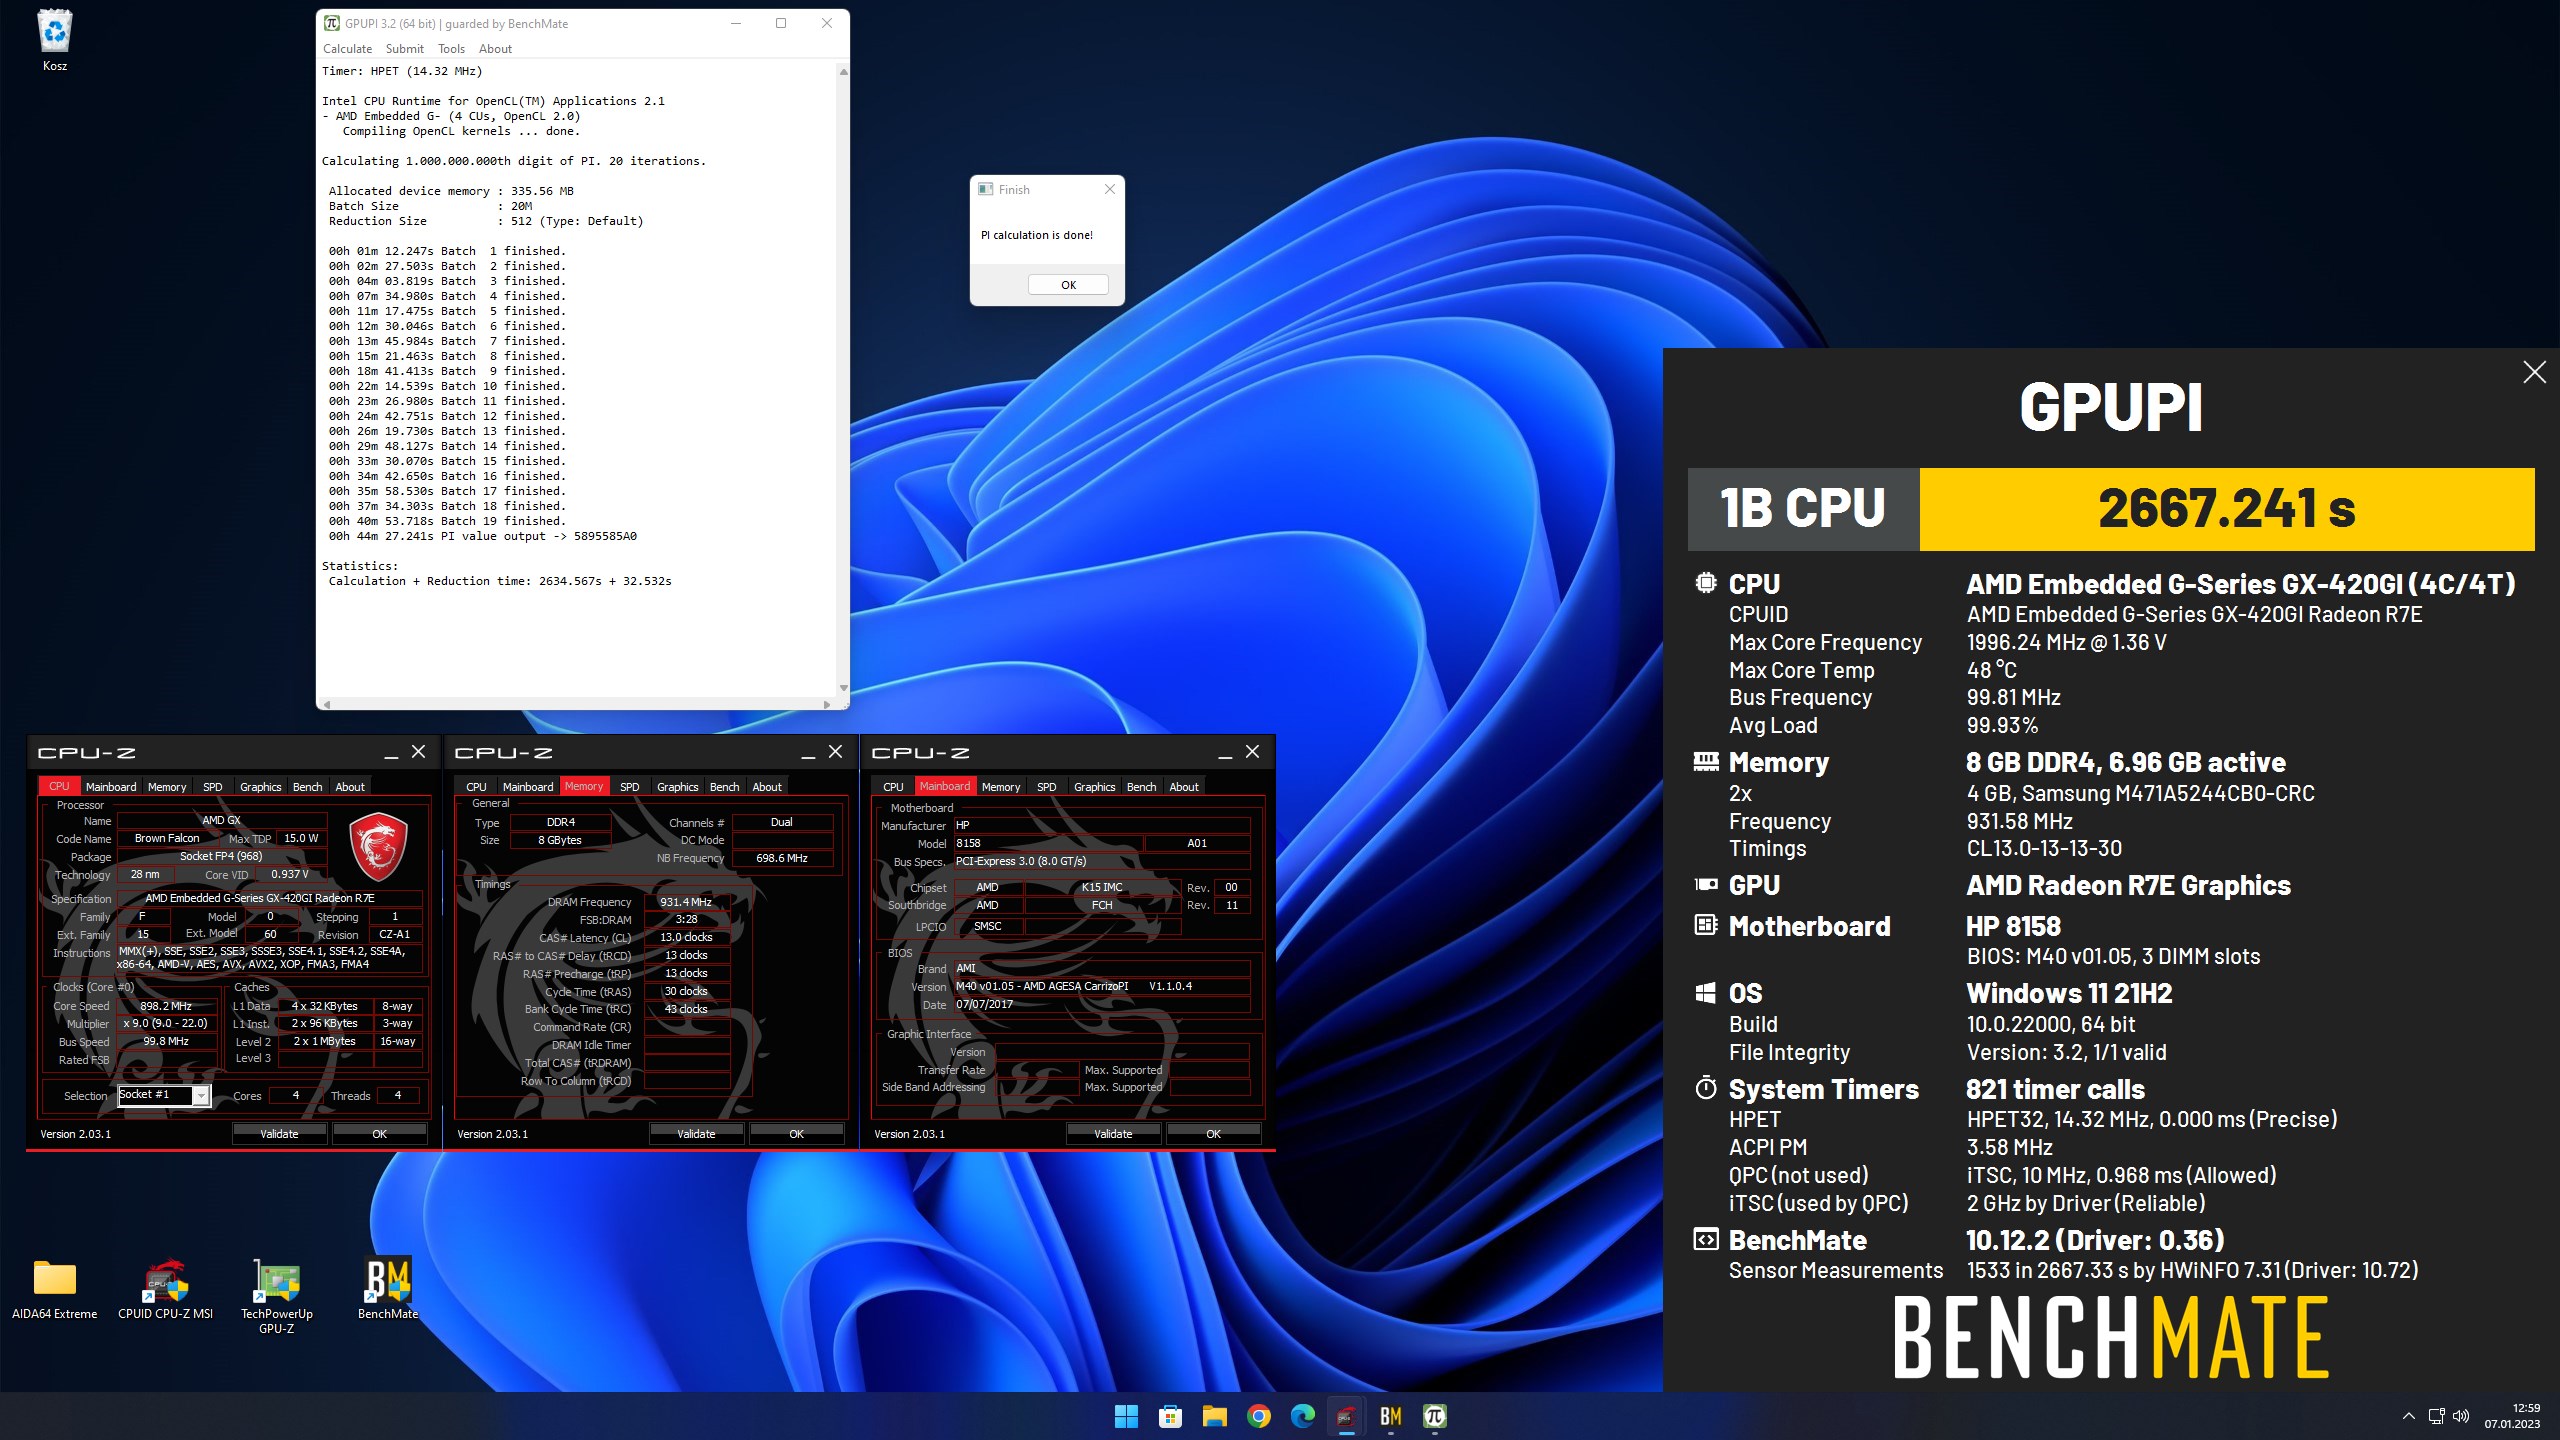Screen dimensions: 2560x1440
Task: Open File Explorer from taskbar
Action: [1214, 1416]
